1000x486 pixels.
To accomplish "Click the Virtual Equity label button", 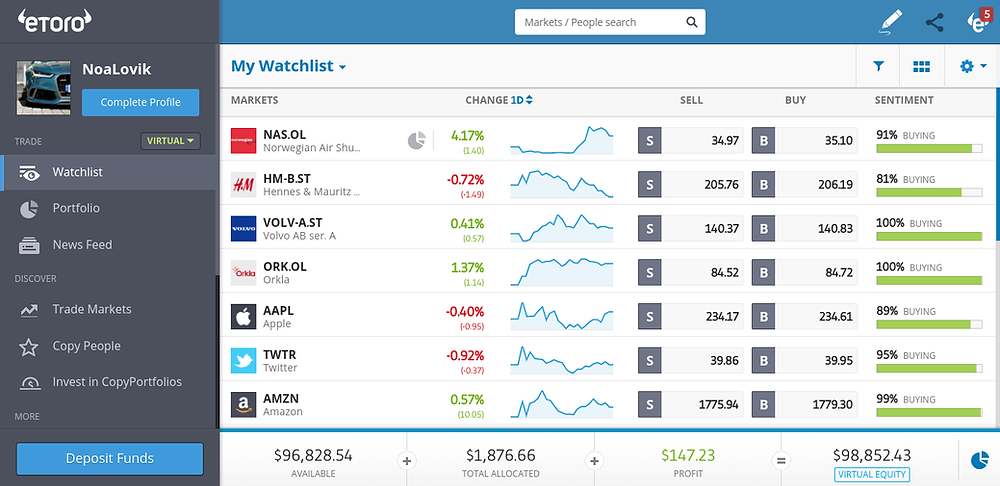I will [x=872, y=475].
